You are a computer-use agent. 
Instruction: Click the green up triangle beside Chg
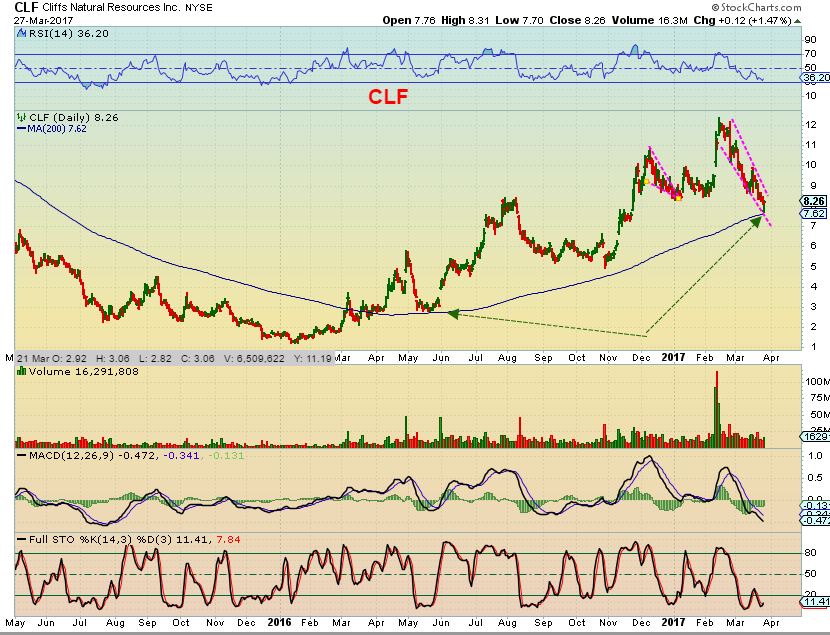797,21
